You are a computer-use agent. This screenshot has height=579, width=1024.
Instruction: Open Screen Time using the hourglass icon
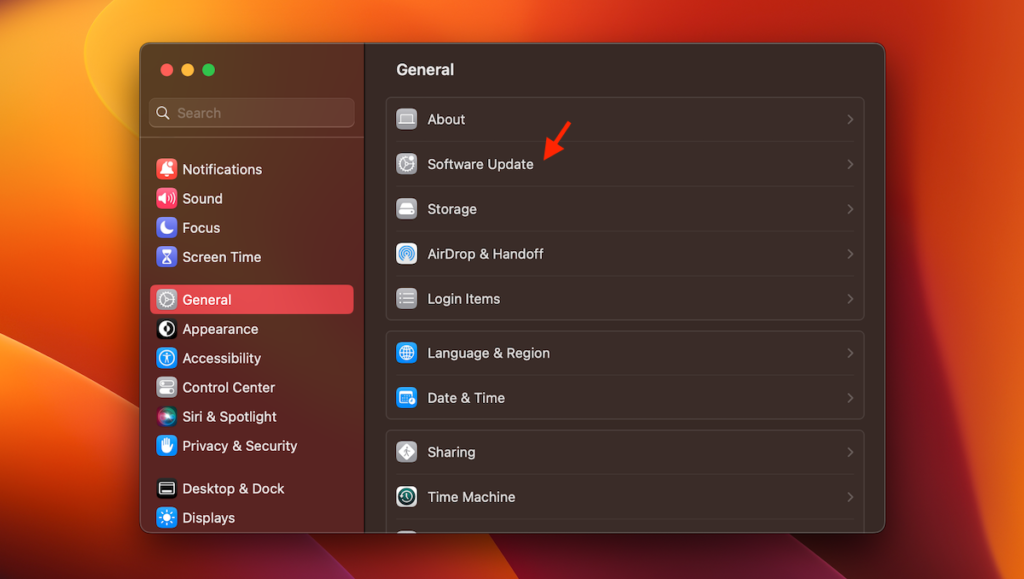coord(165,257)
